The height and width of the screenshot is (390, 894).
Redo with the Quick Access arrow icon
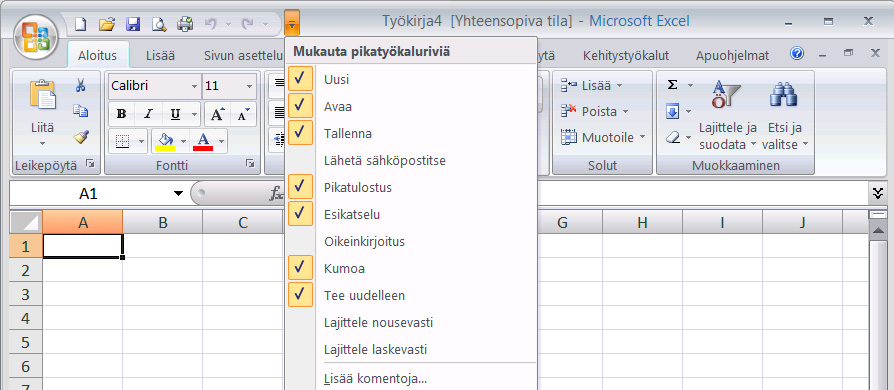tap(247, 24)
